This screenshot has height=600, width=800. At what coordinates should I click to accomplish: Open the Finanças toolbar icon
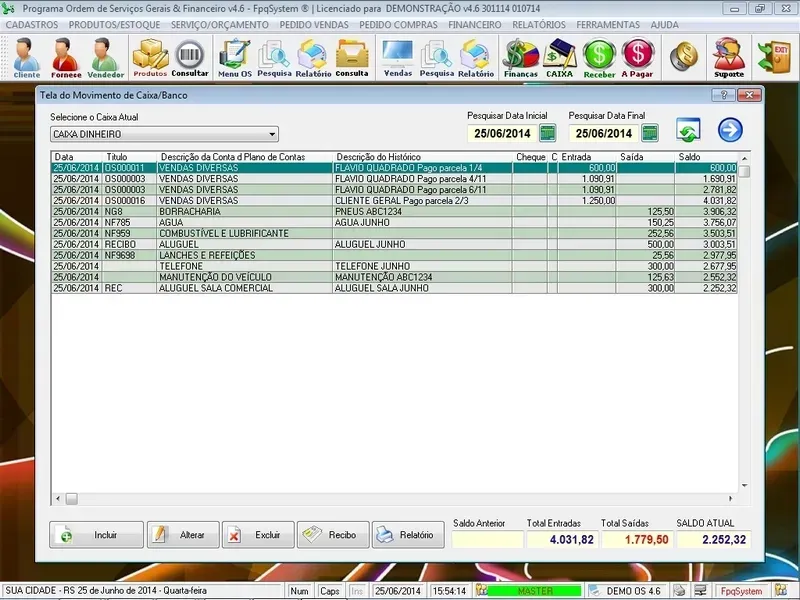[520, 56]
